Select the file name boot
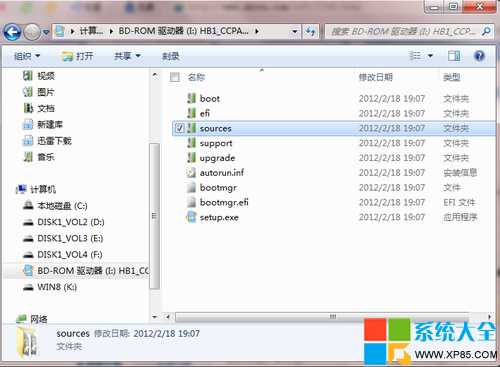 tap(210, 99)
